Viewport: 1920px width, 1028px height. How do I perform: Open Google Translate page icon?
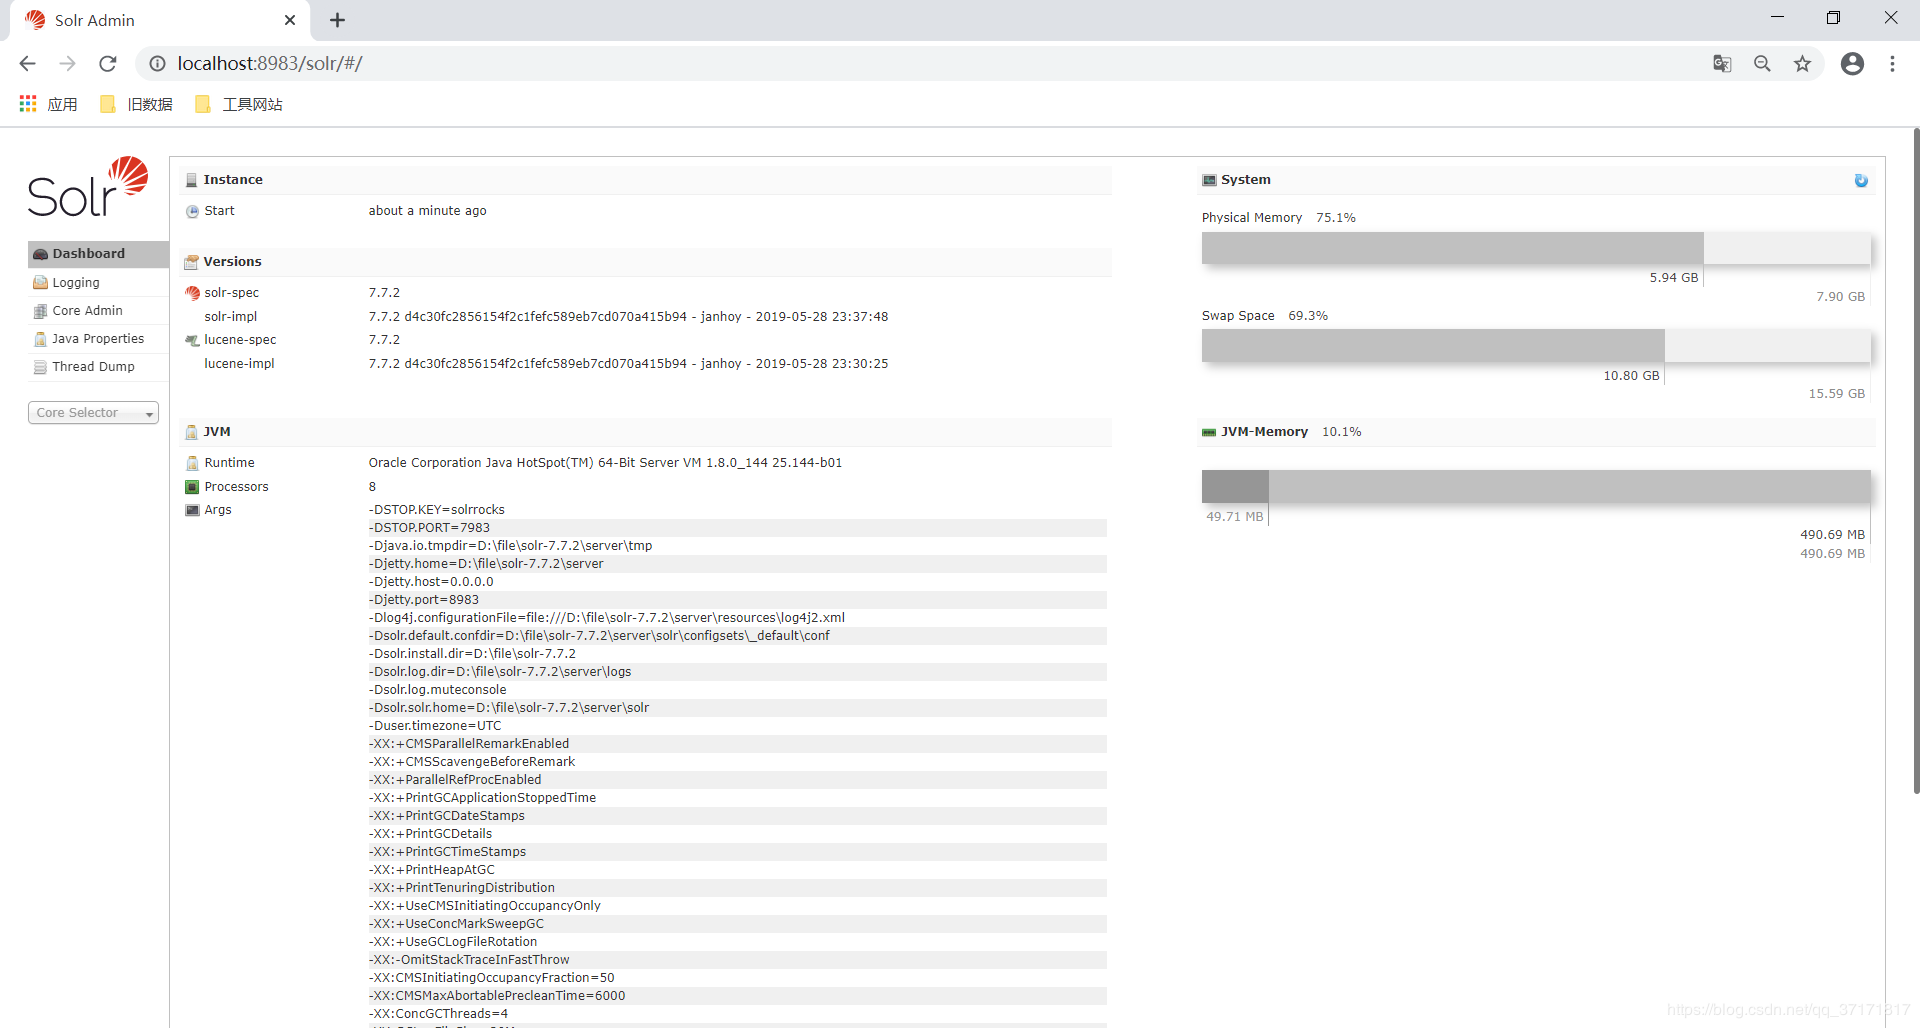pyautogui.click(x=1722, y=64)
